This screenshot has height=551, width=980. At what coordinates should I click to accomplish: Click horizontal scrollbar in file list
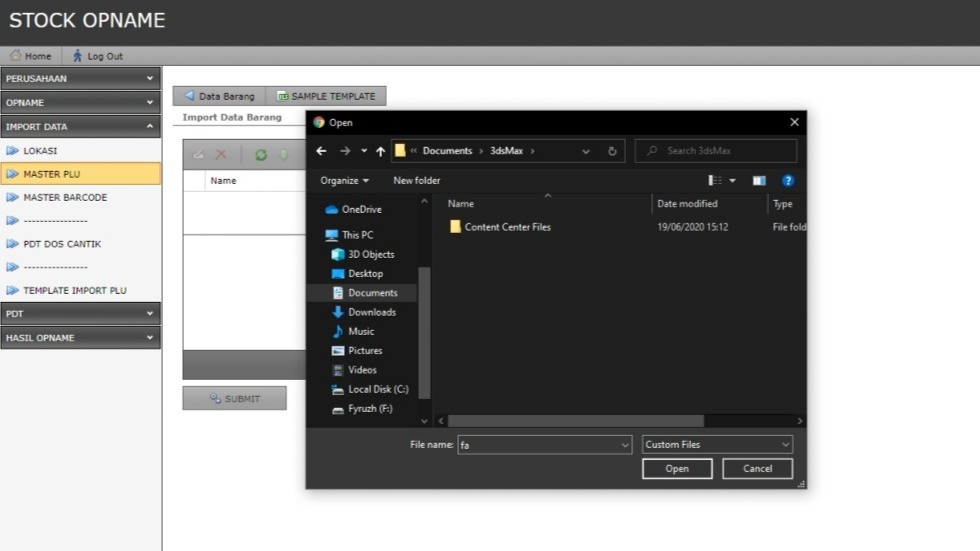pos(576,421)
